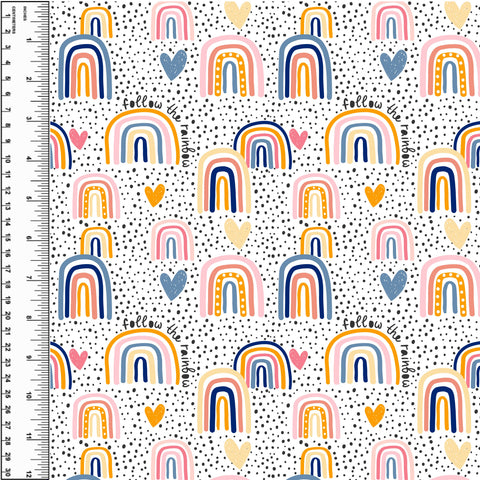Click the 9 inch number on the ruler
The image size is (480, 480).
(x=29, y=358)
